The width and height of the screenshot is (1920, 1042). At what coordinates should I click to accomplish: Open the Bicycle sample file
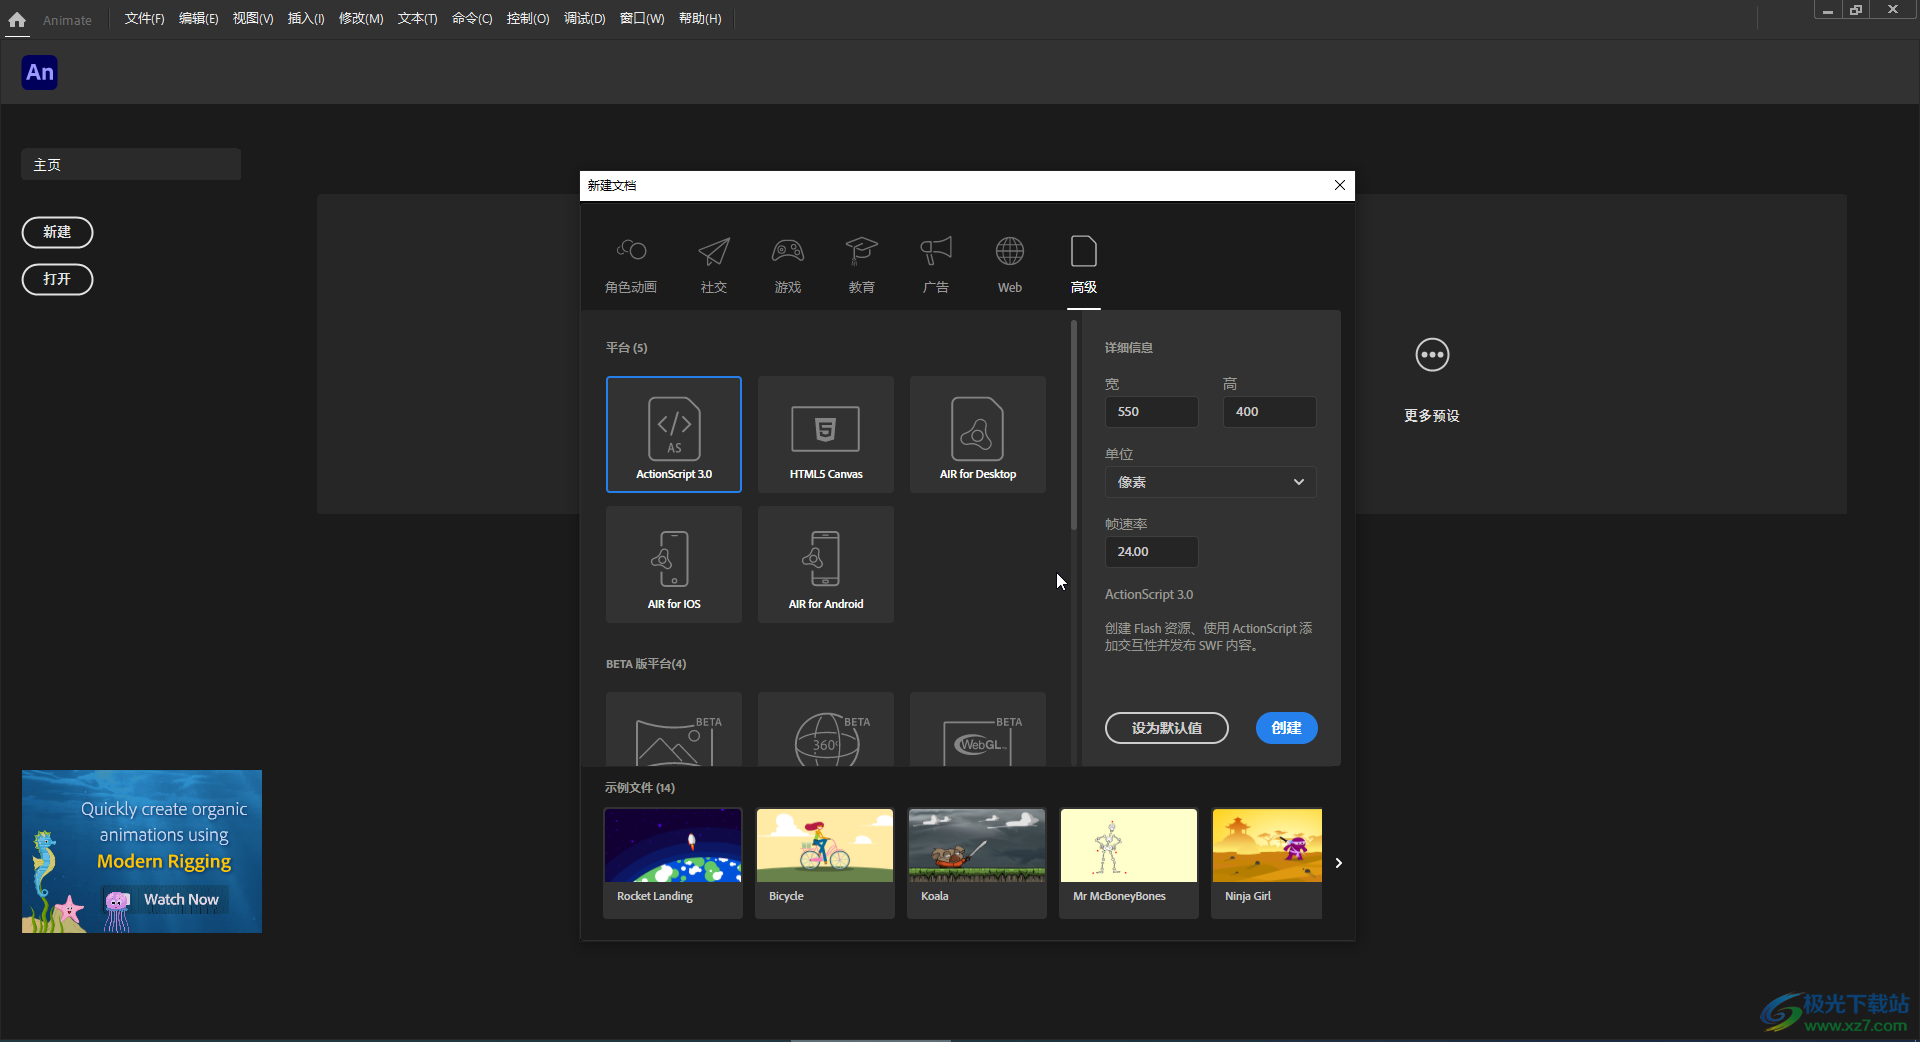825,863
